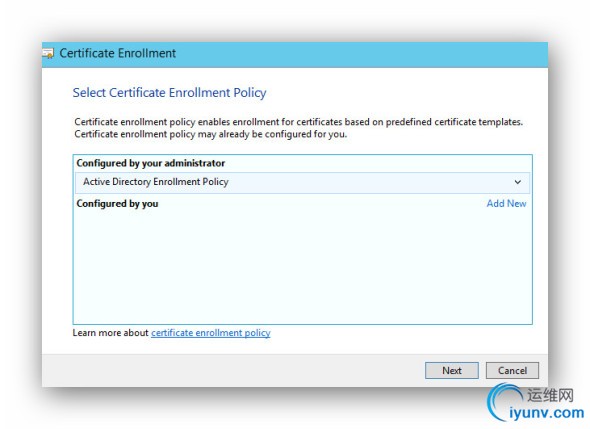Click the 'Certificate Enrollment' window title text
590x429 pixels.
pos(118,53)
